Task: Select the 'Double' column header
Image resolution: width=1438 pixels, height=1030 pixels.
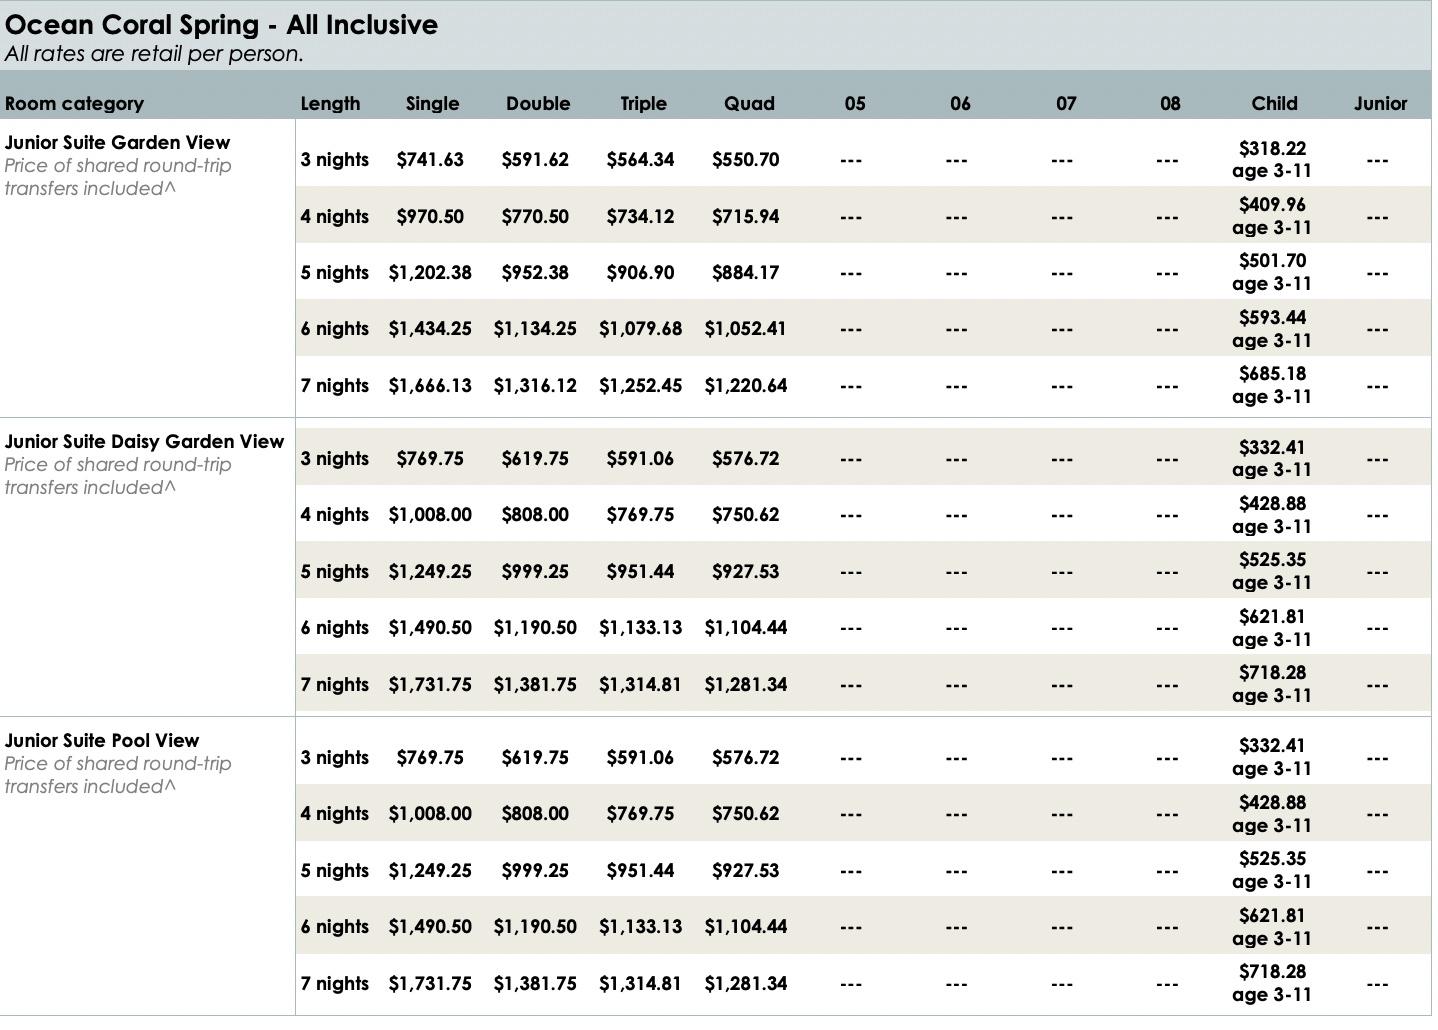Action: pyautogui.click(x=538, y=103)
